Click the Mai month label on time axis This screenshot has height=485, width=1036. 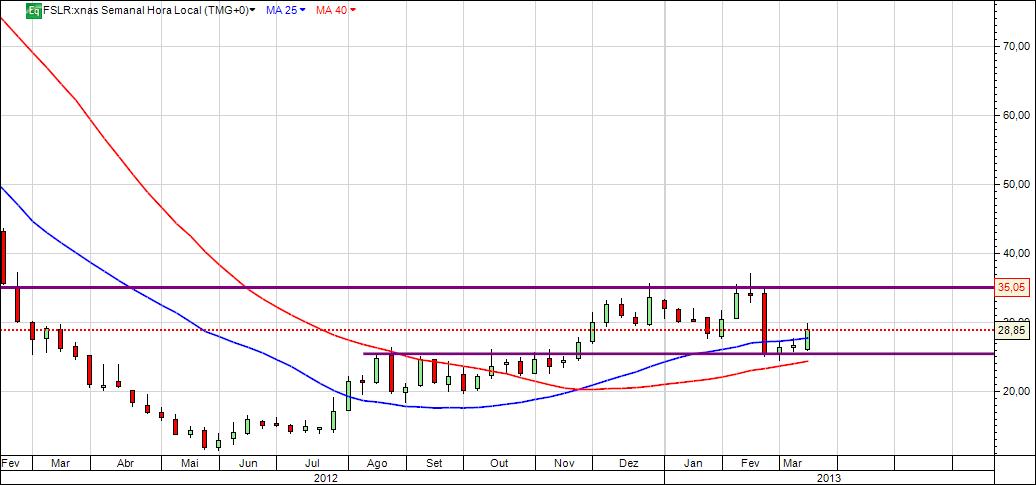click(190, 463)
